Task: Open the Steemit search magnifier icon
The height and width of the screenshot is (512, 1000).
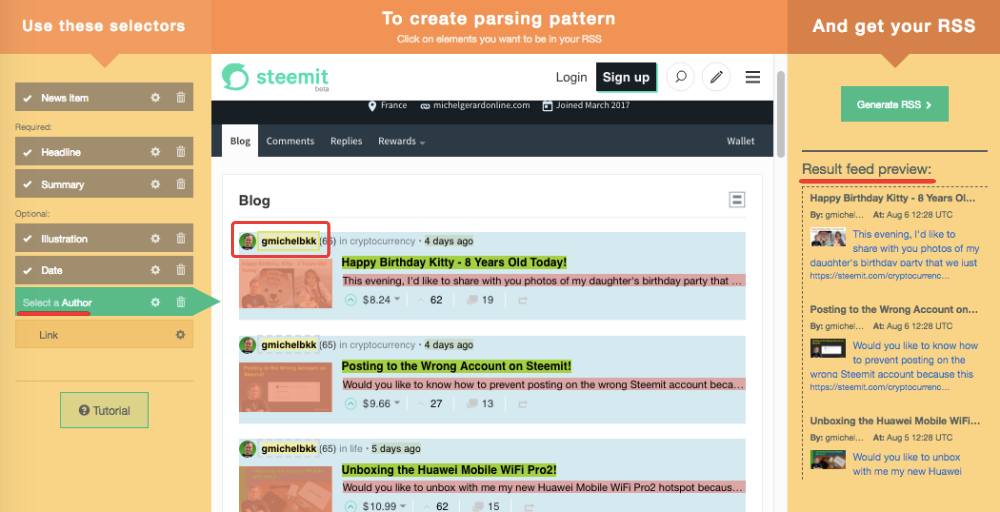Action: 680,77
